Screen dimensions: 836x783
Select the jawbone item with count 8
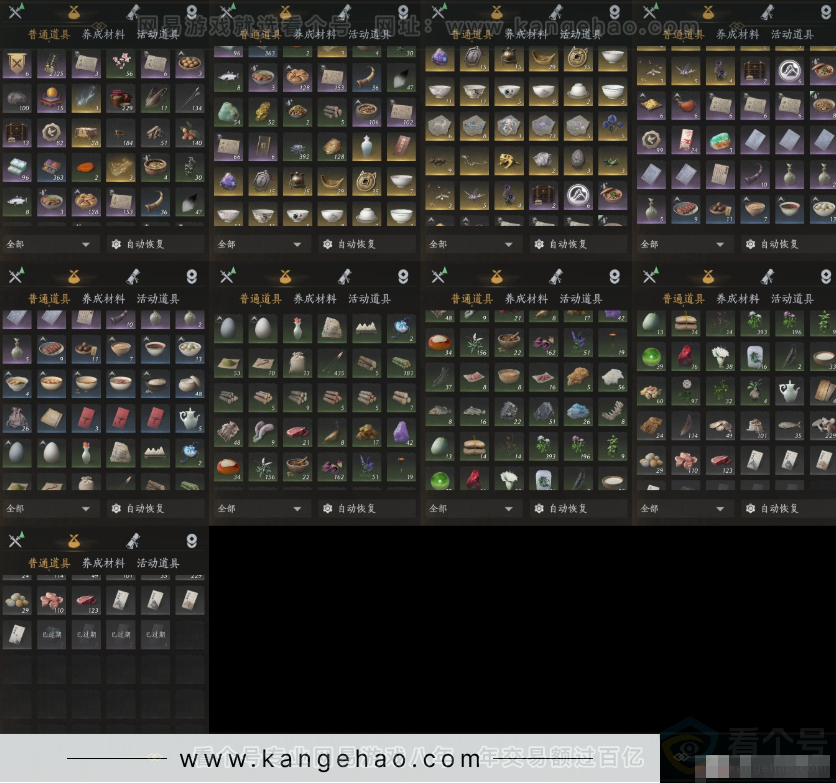(612, 412)
